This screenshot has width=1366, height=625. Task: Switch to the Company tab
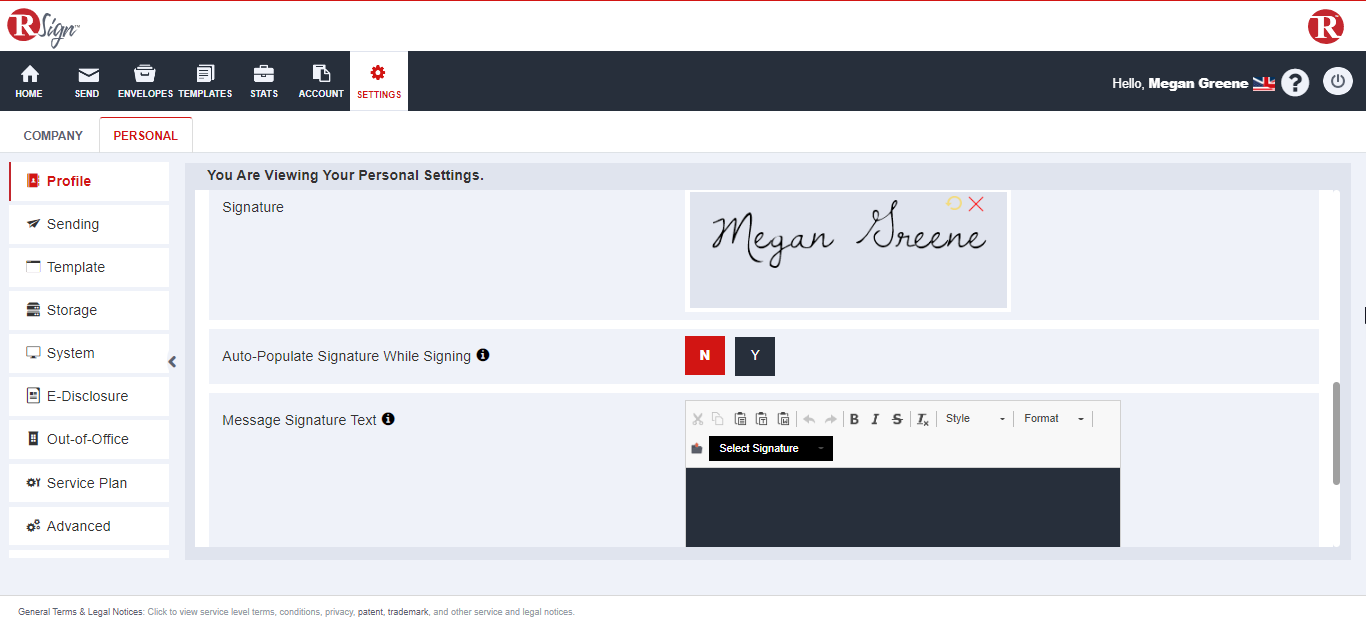point(53,136)
